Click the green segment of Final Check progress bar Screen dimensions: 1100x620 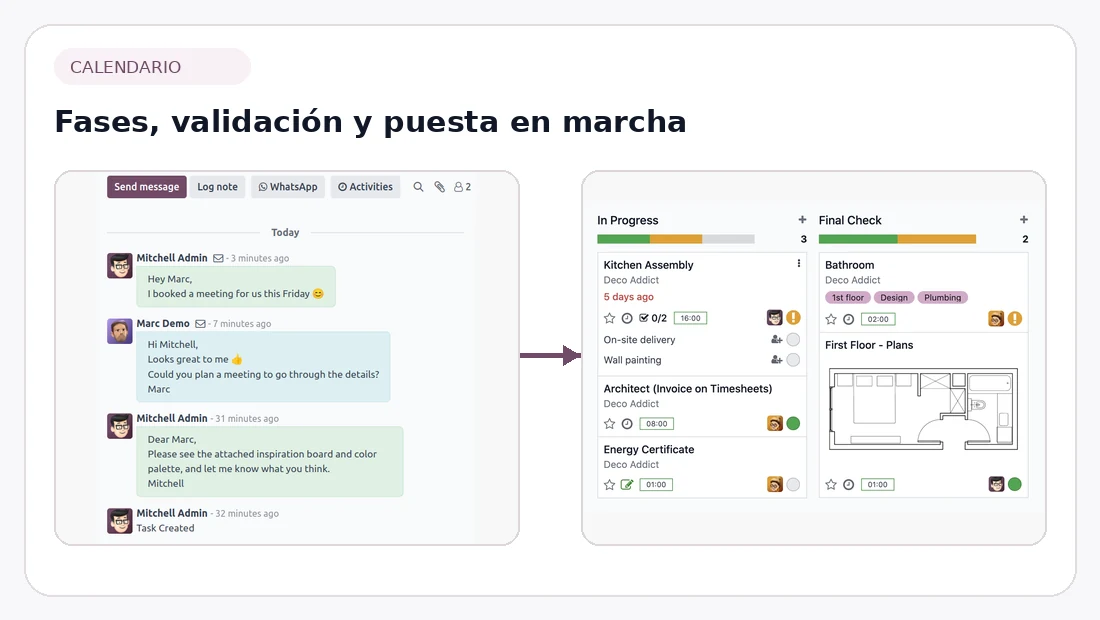pyautogui.click(x=858, y=239)
